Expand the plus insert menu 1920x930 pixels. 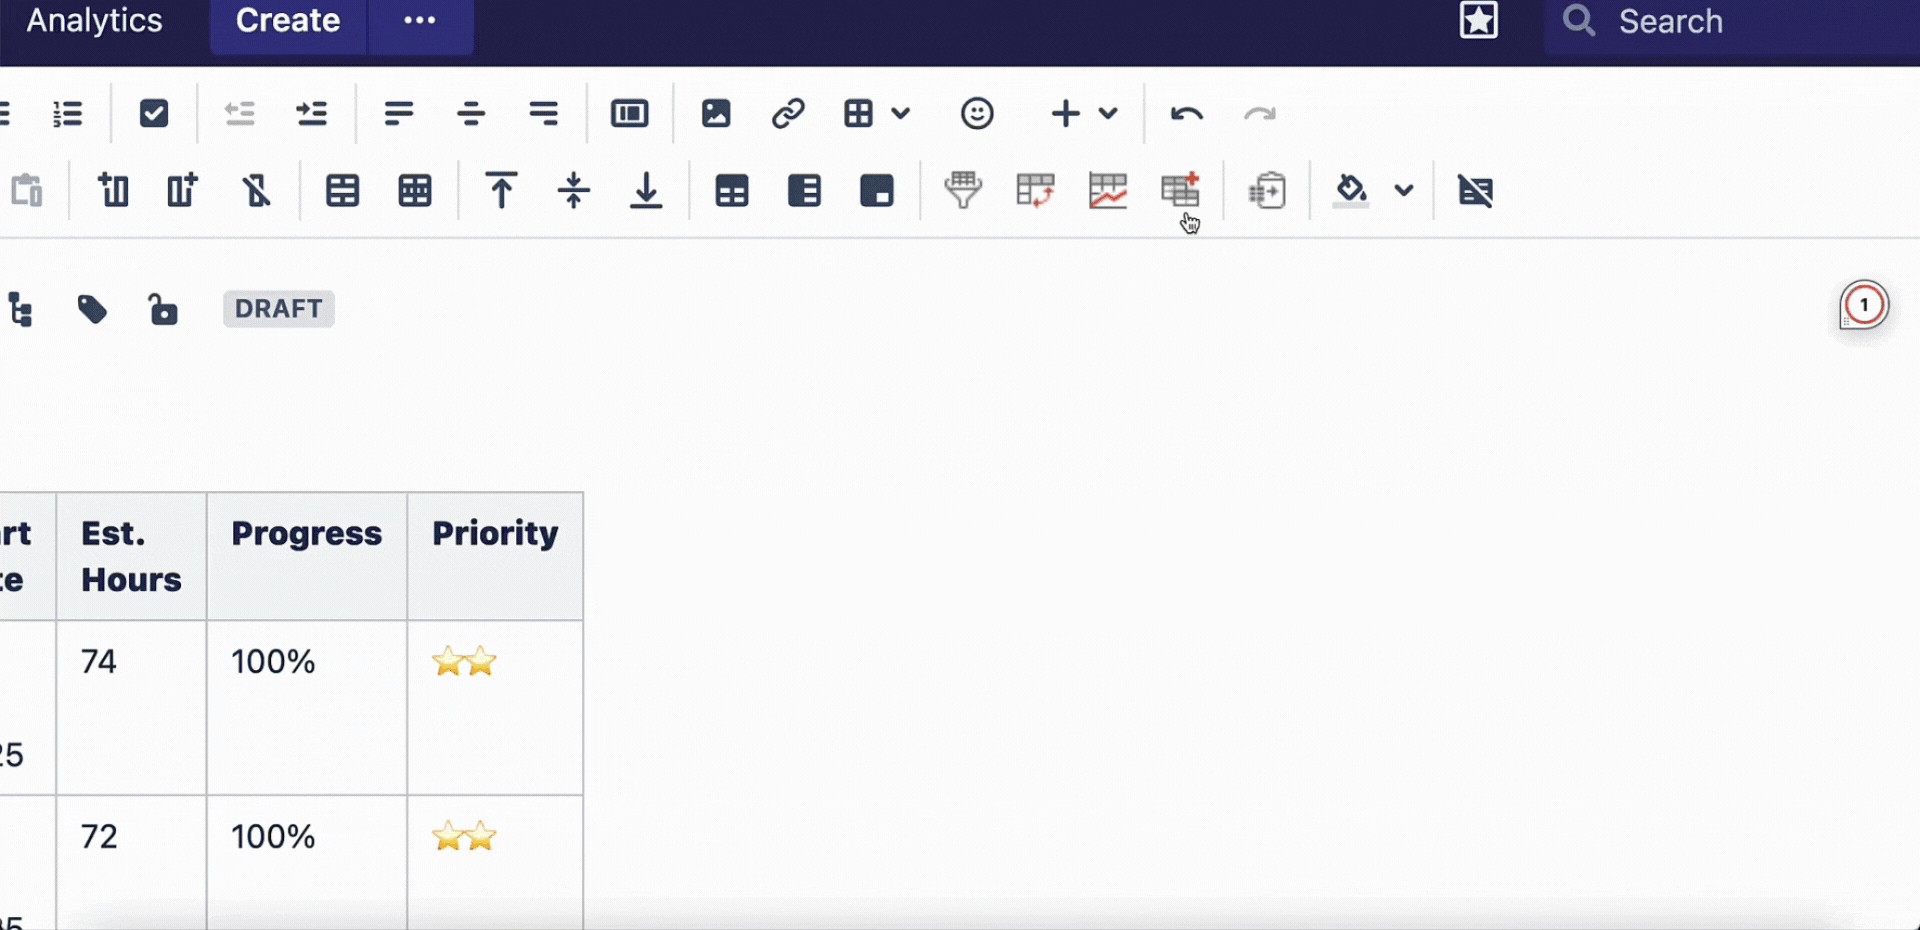(x=1109, y=113)
